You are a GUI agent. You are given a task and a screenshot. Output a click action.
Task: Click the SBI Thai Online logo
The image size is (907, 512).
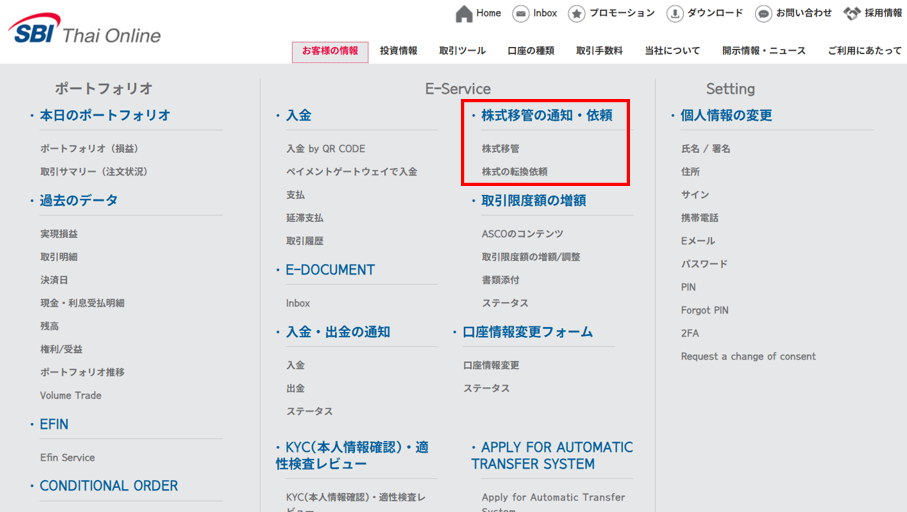pos(84,29)
